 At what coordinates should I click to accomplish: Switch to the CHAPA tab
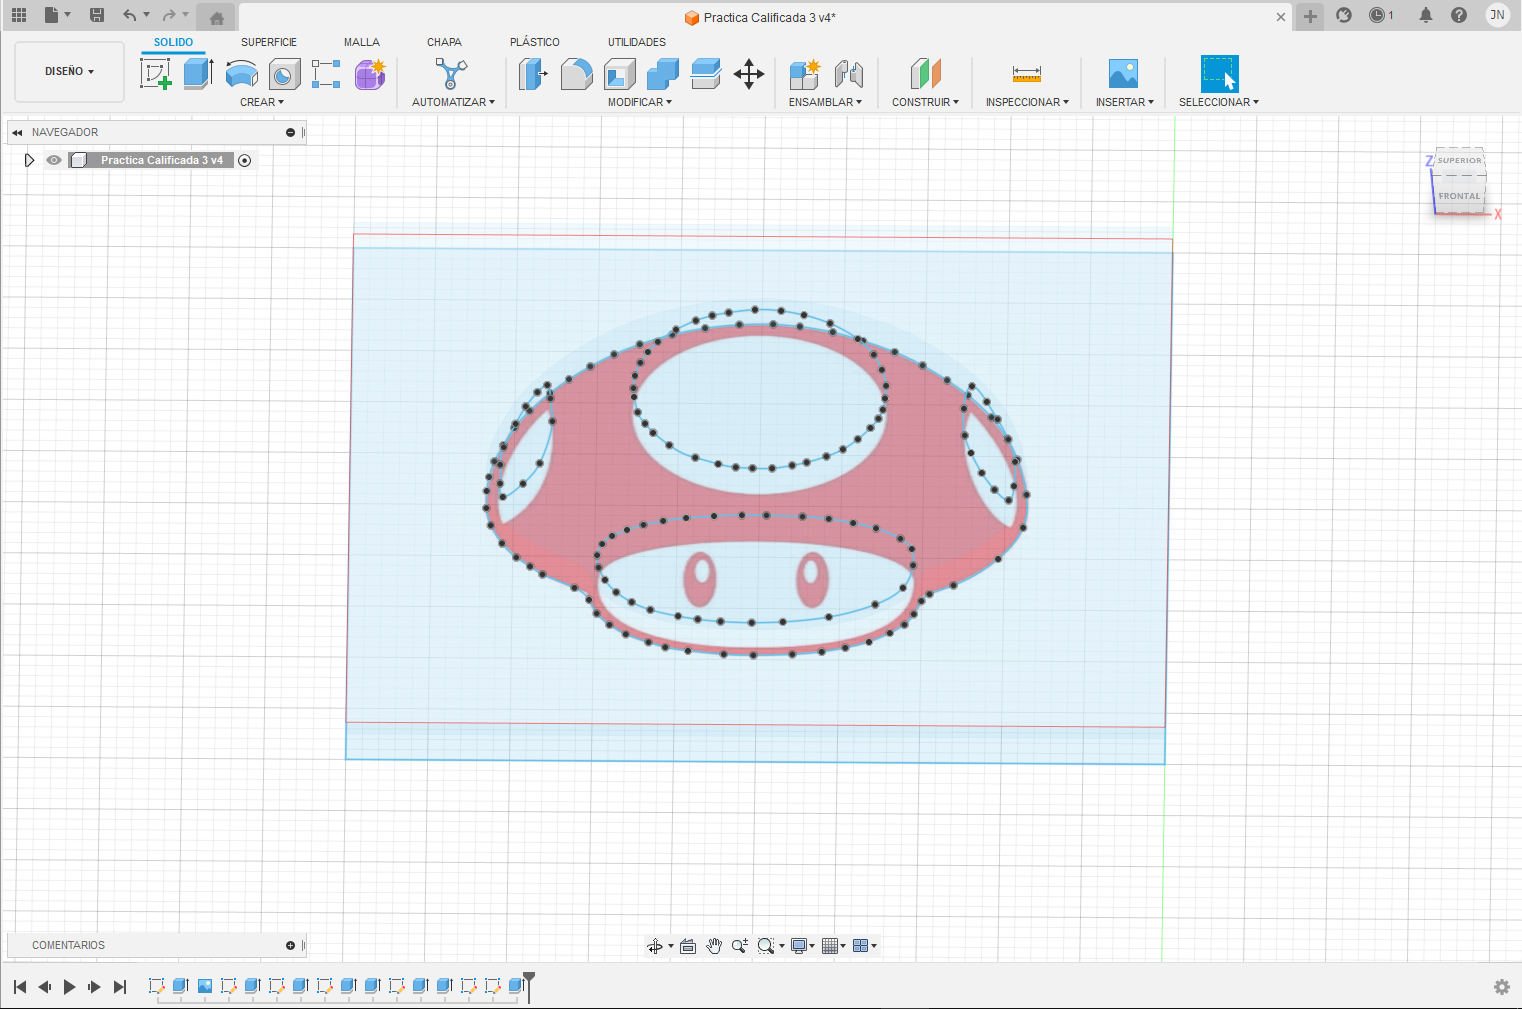coord(444,42)
